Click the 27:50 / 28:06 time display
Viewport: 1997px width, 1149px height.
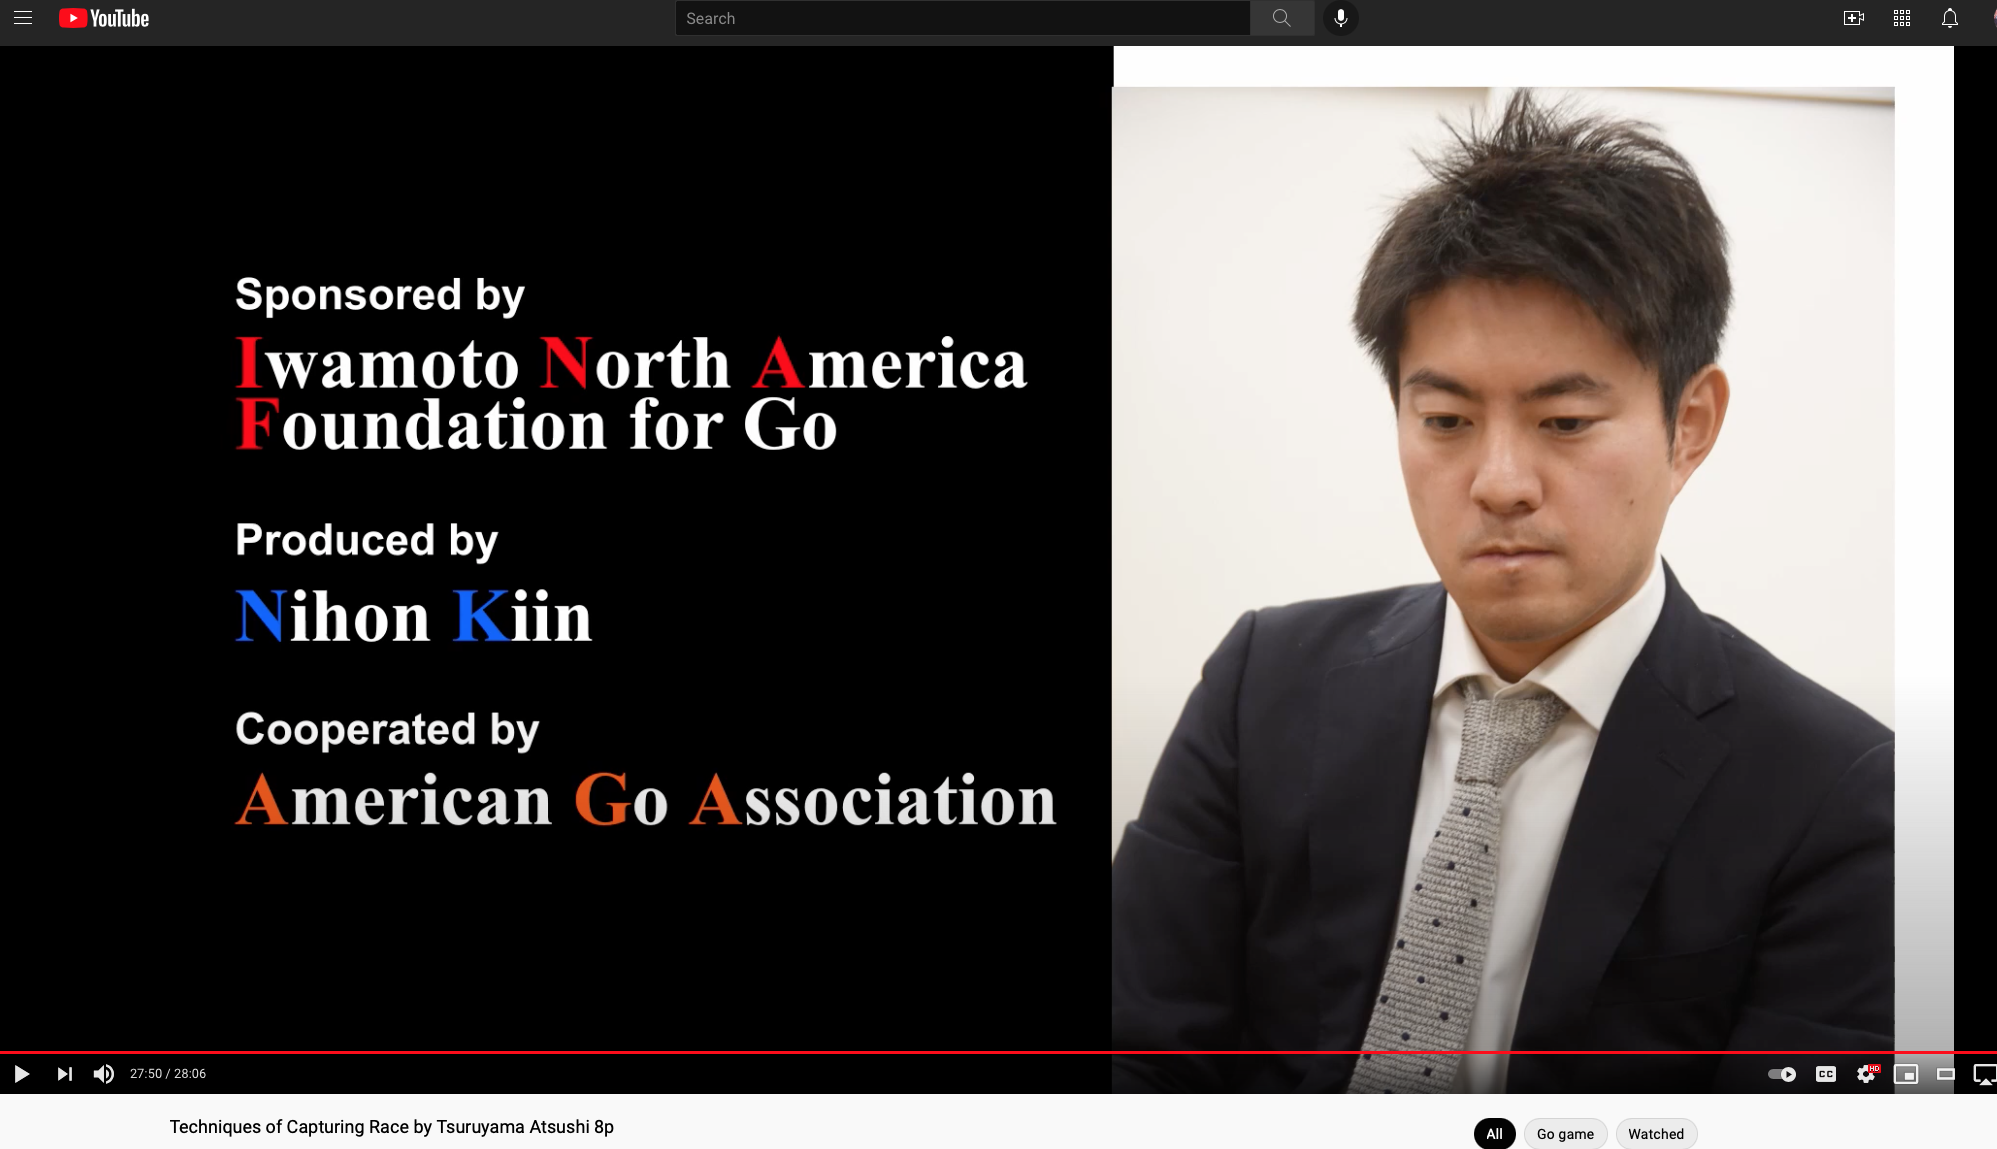(168, 1074)
